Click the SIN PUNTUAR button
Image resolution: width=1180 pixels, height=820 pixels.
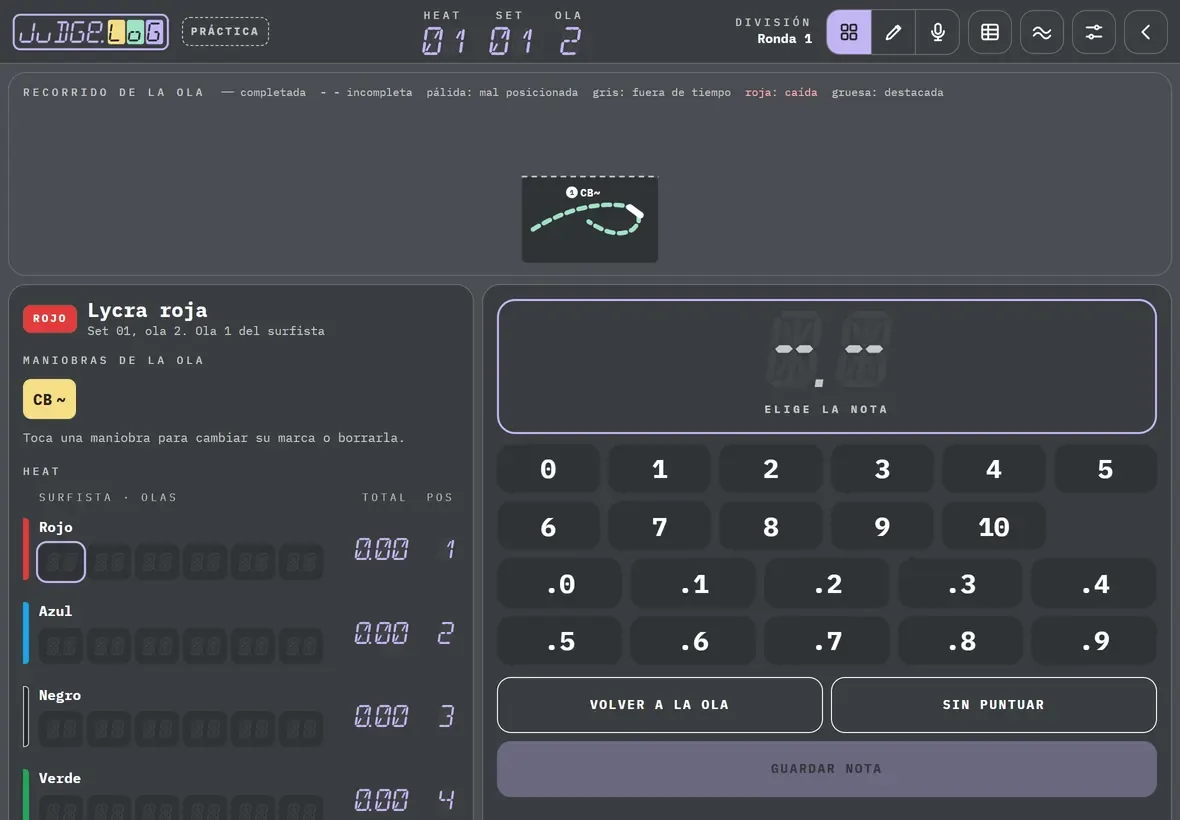point(993,705)
